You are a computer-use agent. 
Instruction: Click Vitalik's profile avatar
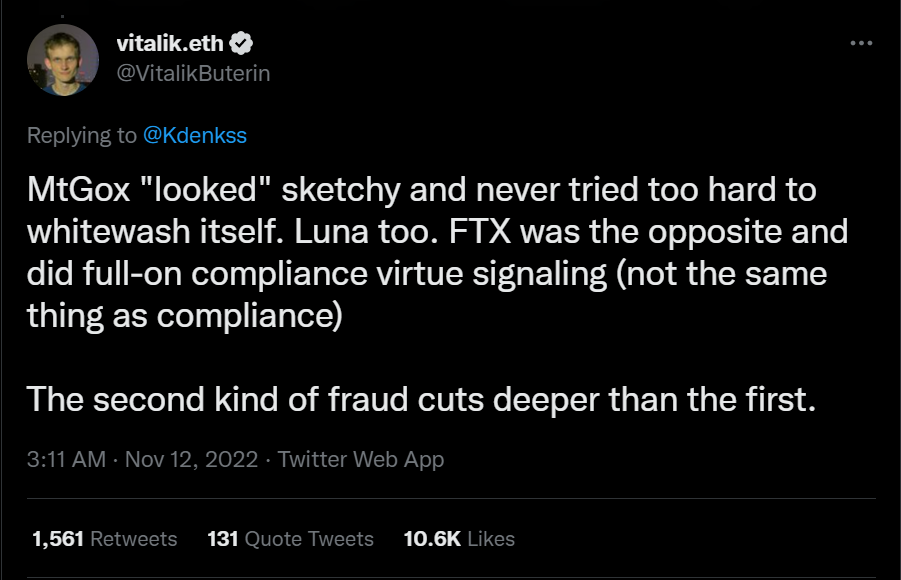(x=63, y=59)
